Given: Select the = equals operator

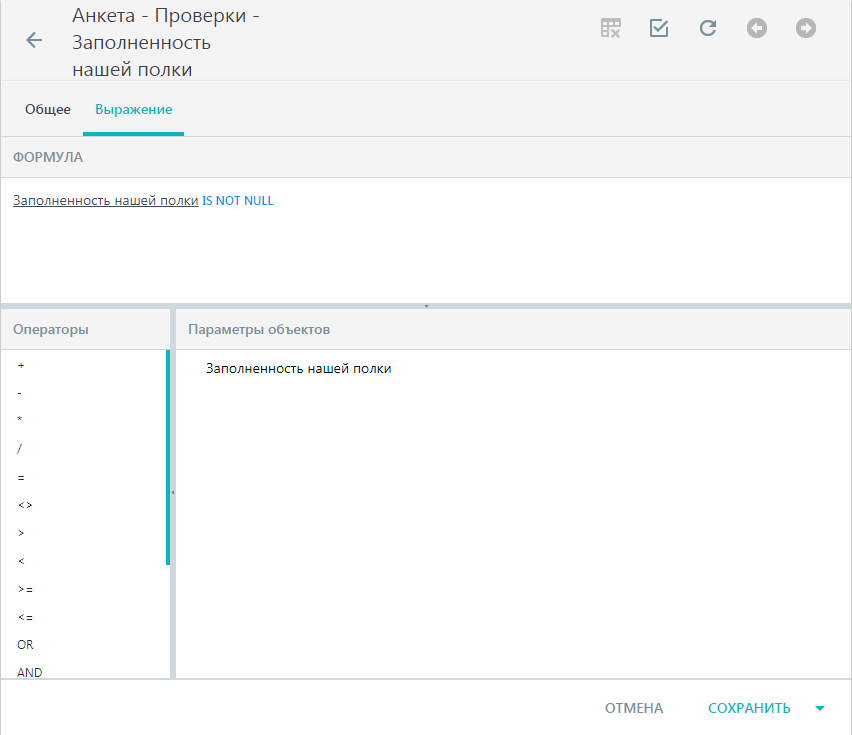Looking at the screenshot, I should (x=21, y=478).
